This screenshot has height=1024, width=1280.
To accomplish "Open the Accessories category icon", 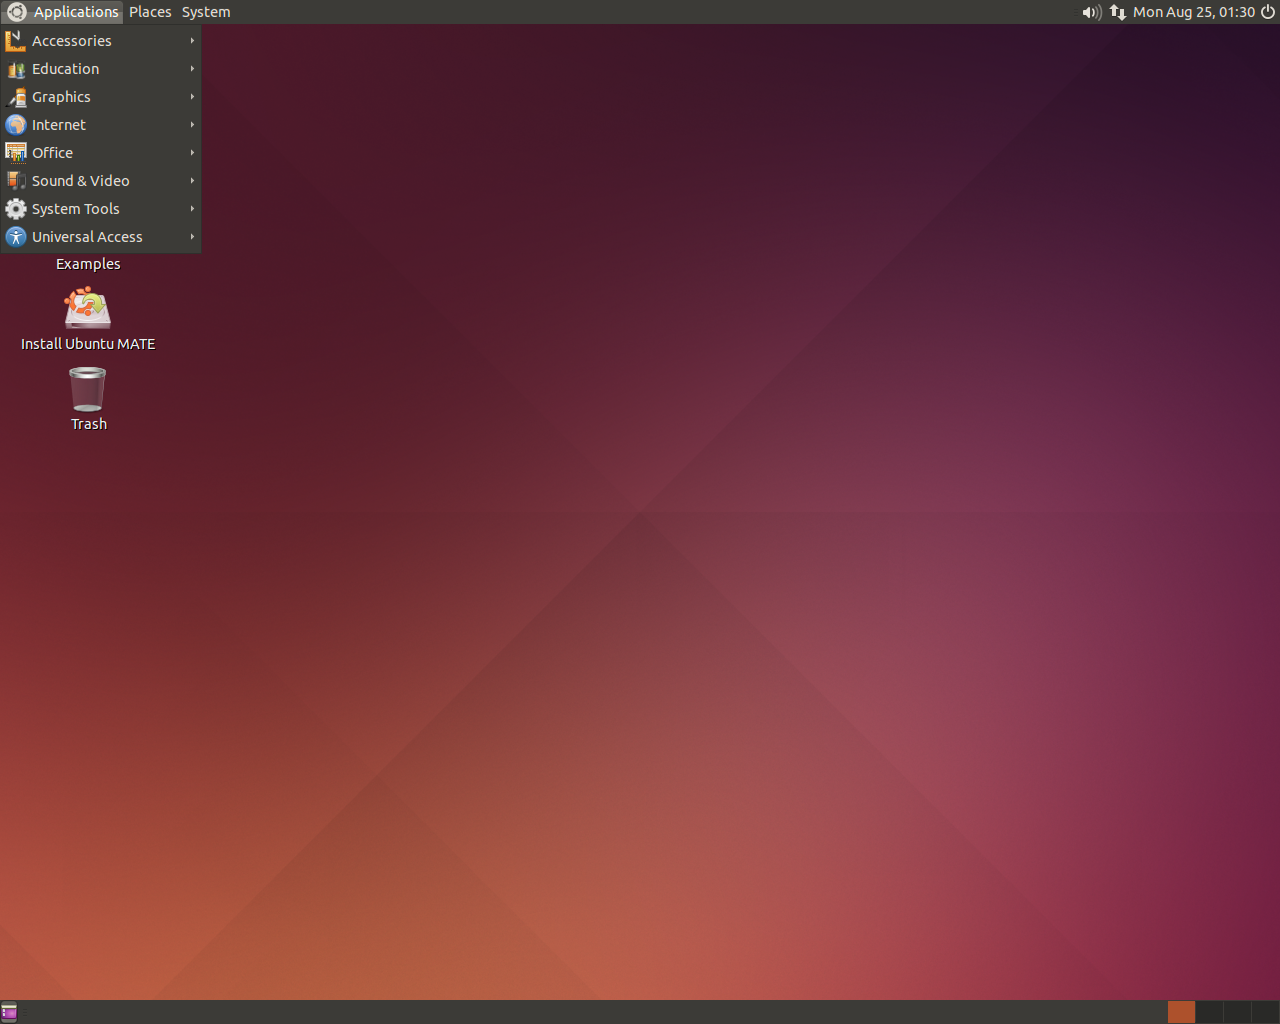I will [x=16, y=41].
